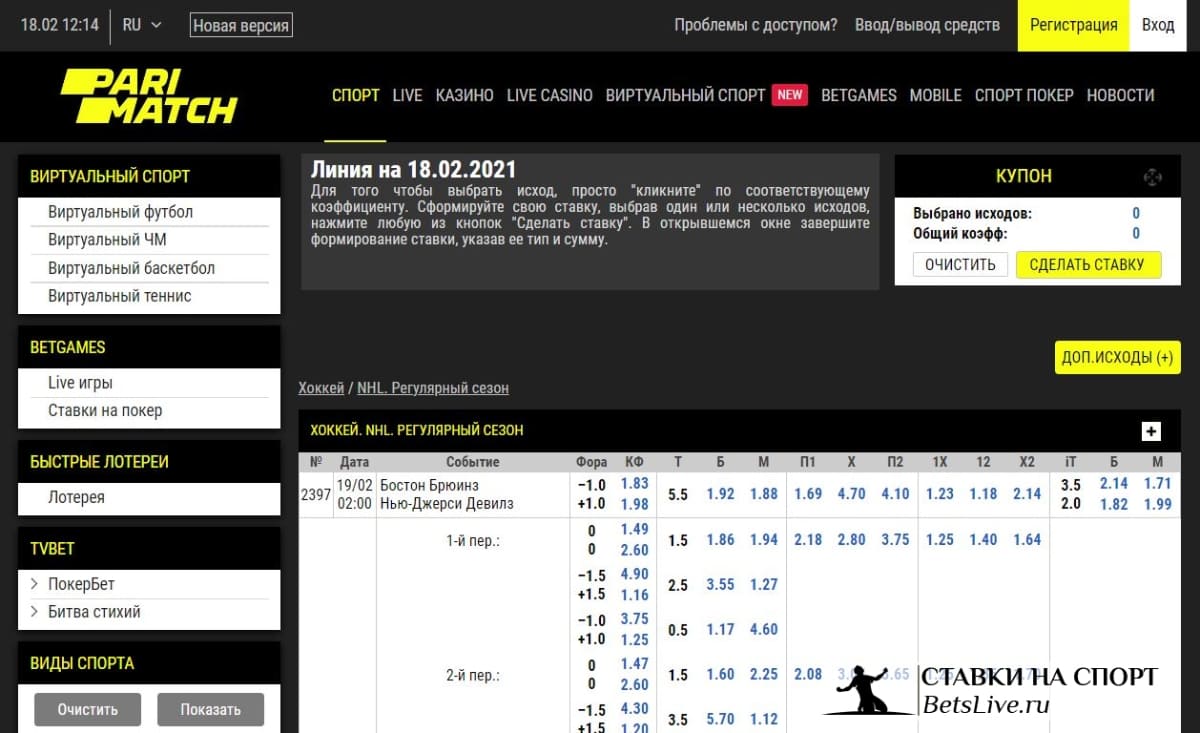The height and width of the screenshot is (733, 1200).
Task: Select 1X odds 1.23 in the match row
Action: coord(940,494)
